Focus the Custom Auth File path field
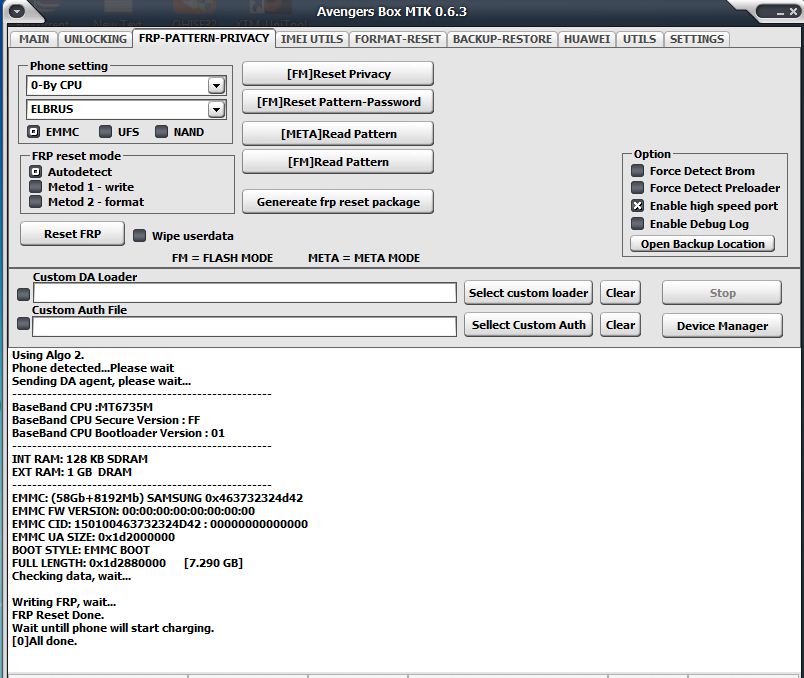The width and height of the screenshot is (804, 678). pos(244,327)
